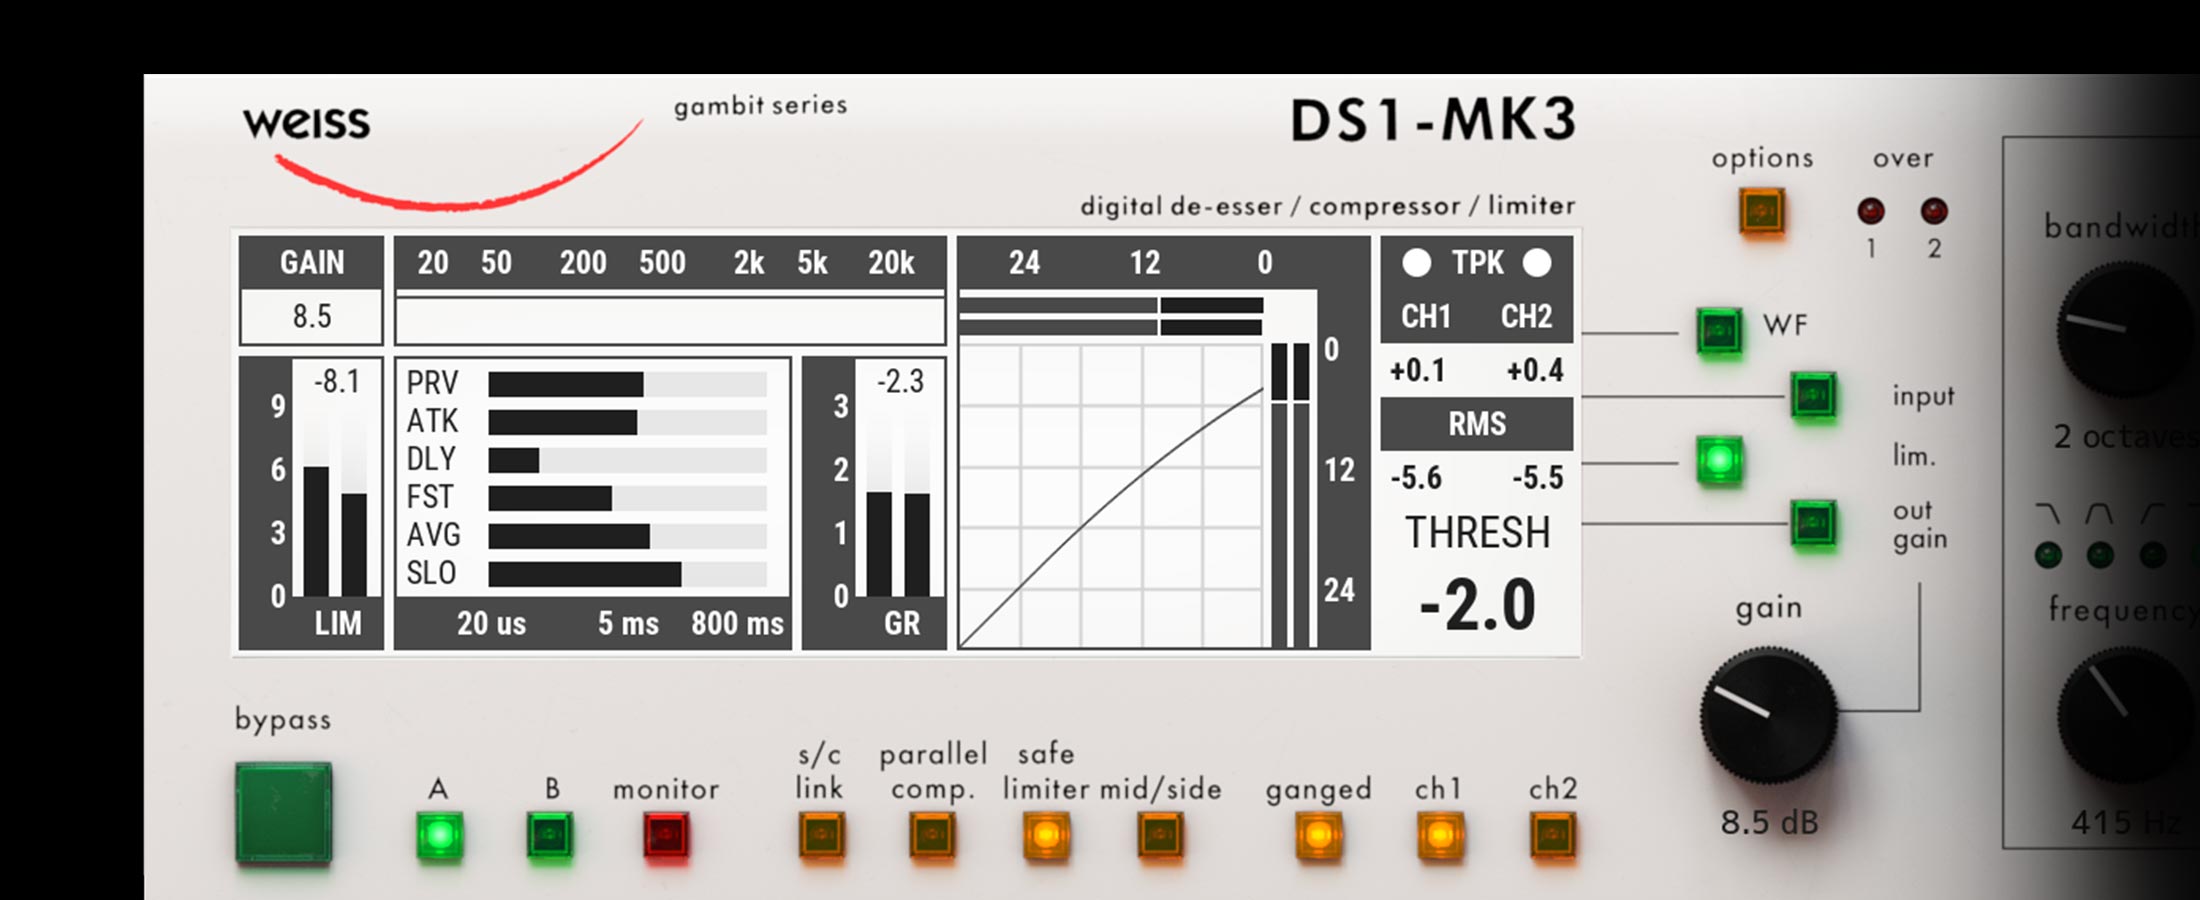Select the band-pass filter shape LED
This screenshot has height=900, width=2200.
tap(2100, 555)
